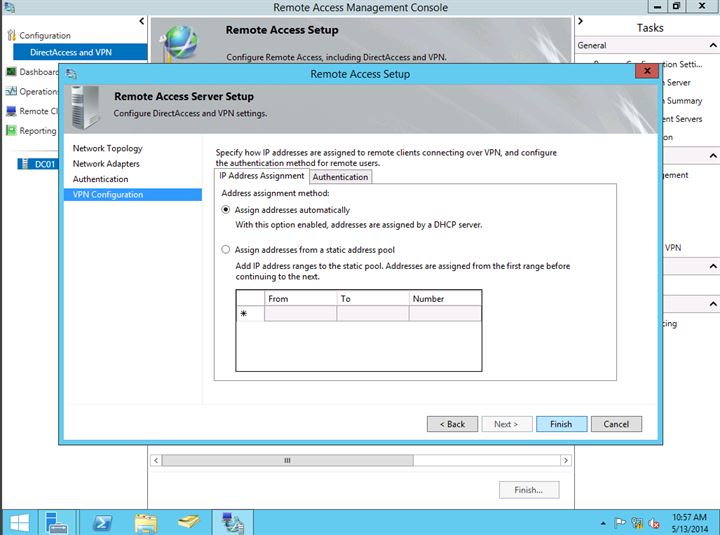720x535 pixels.
Task: Click the Number cell in address table
Action: tap(445, 314)
